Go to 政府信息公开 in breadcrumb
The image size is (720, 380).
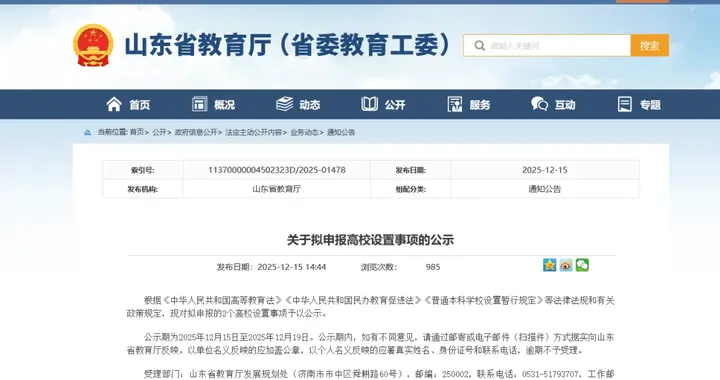196,132
